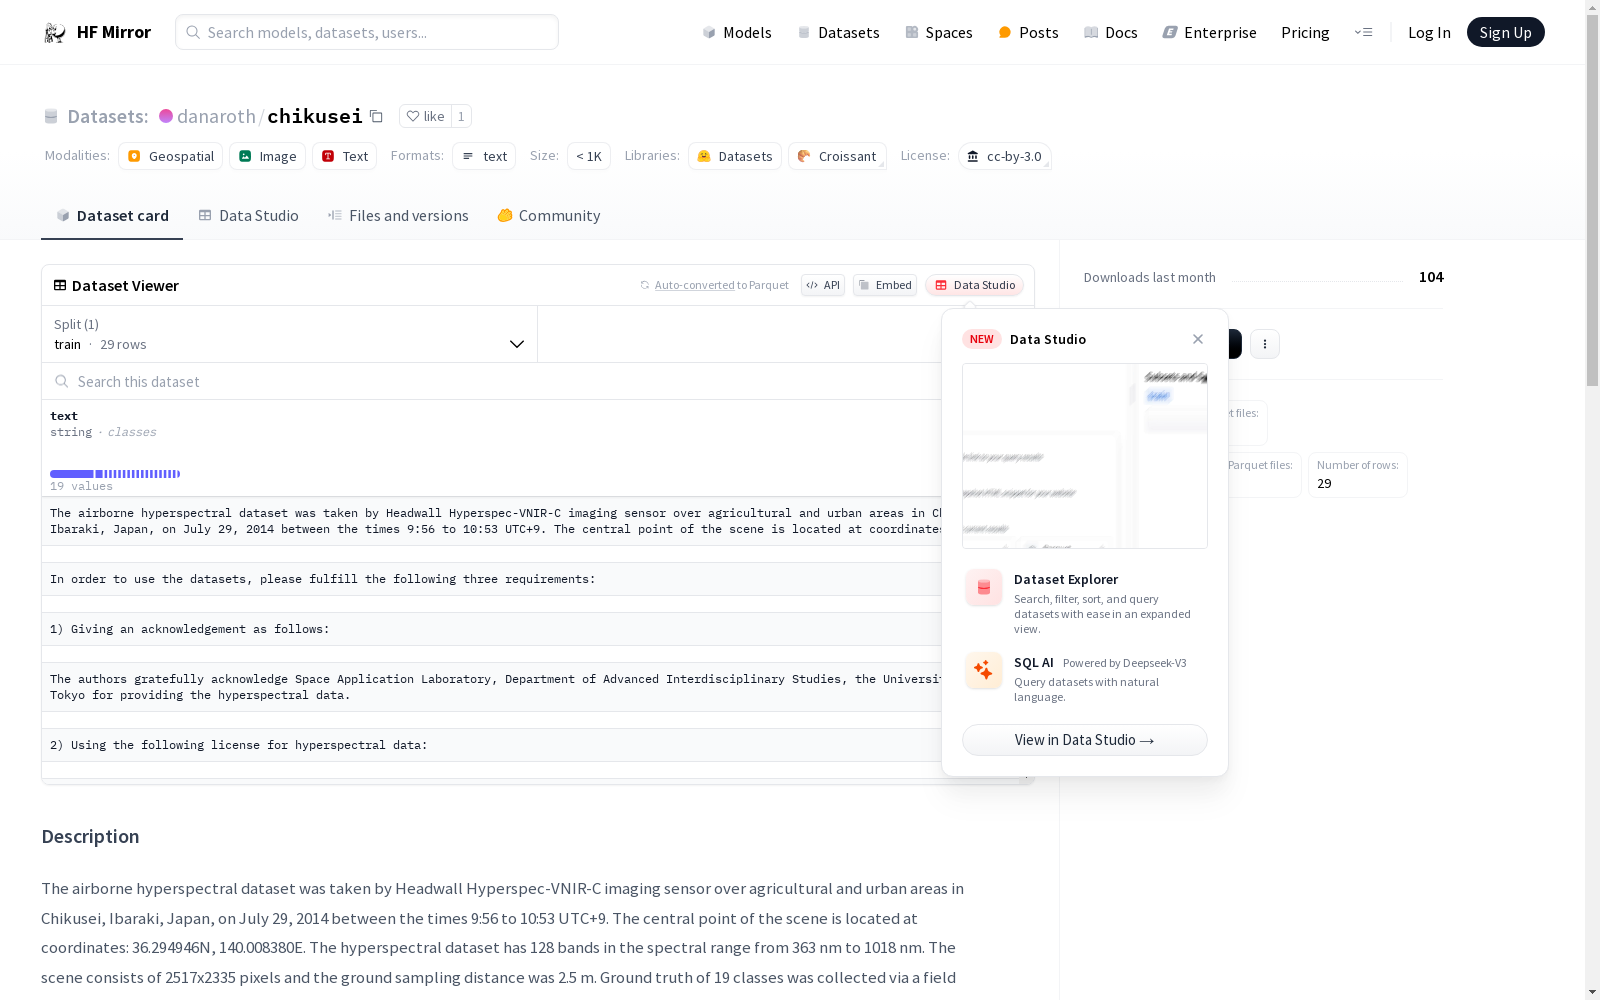The height and width of the screenshot is (1000, 1600).
Task: Select the Text modality tag
Action: (x=344, y=156)
